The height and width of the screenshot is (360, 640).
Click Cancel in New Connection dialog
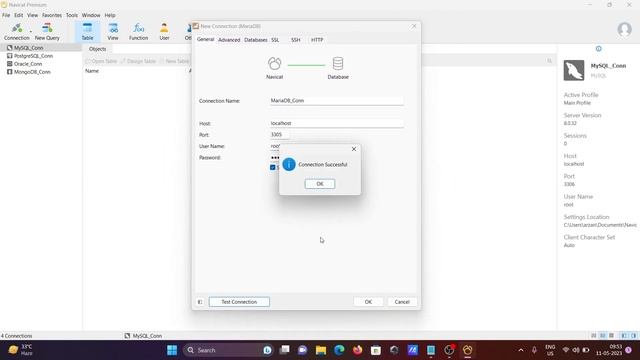pyautogui.click(x=402, y=302)
